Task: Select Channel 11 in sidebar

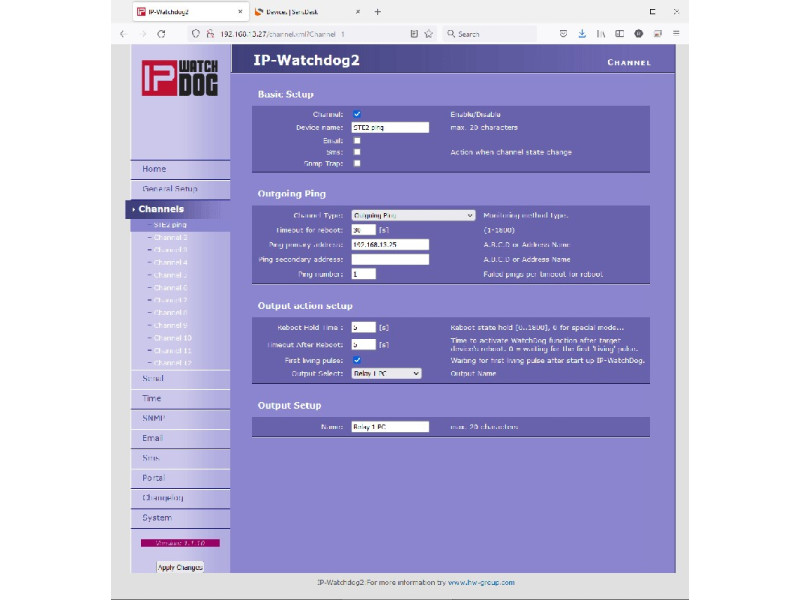Action: 172,351
